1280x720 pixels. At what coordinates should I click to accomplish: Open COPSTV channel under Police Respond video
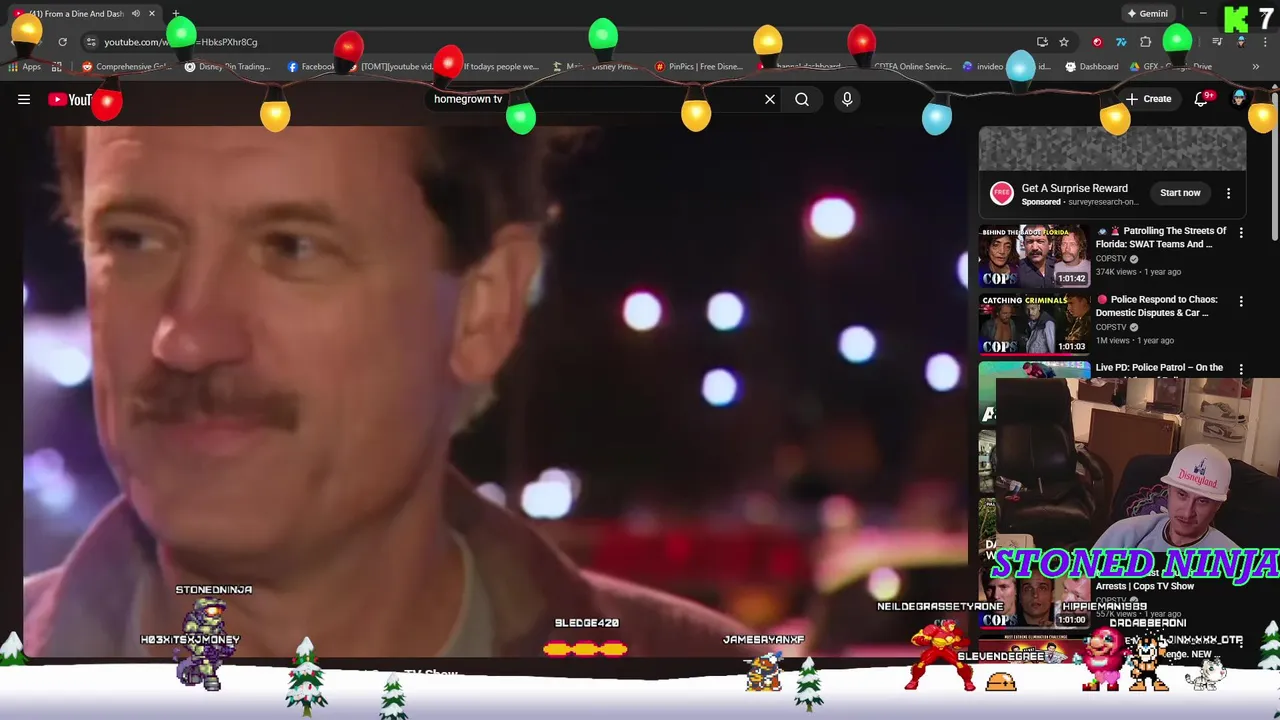point(1111,327)
